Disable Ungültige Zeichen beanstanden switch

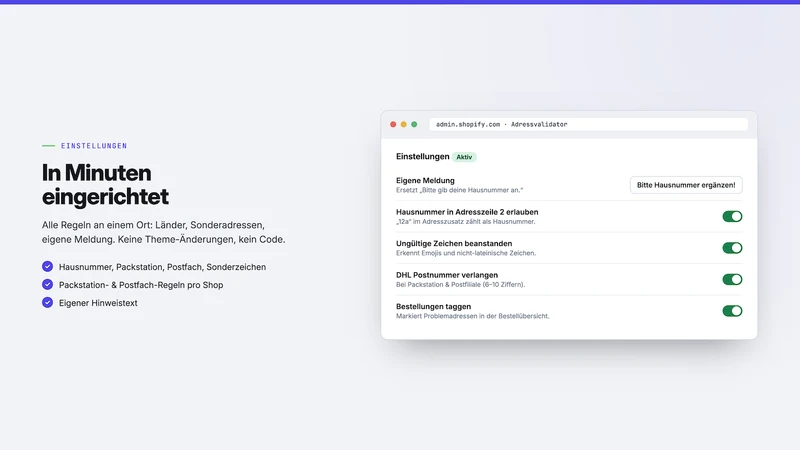[732, 248]
